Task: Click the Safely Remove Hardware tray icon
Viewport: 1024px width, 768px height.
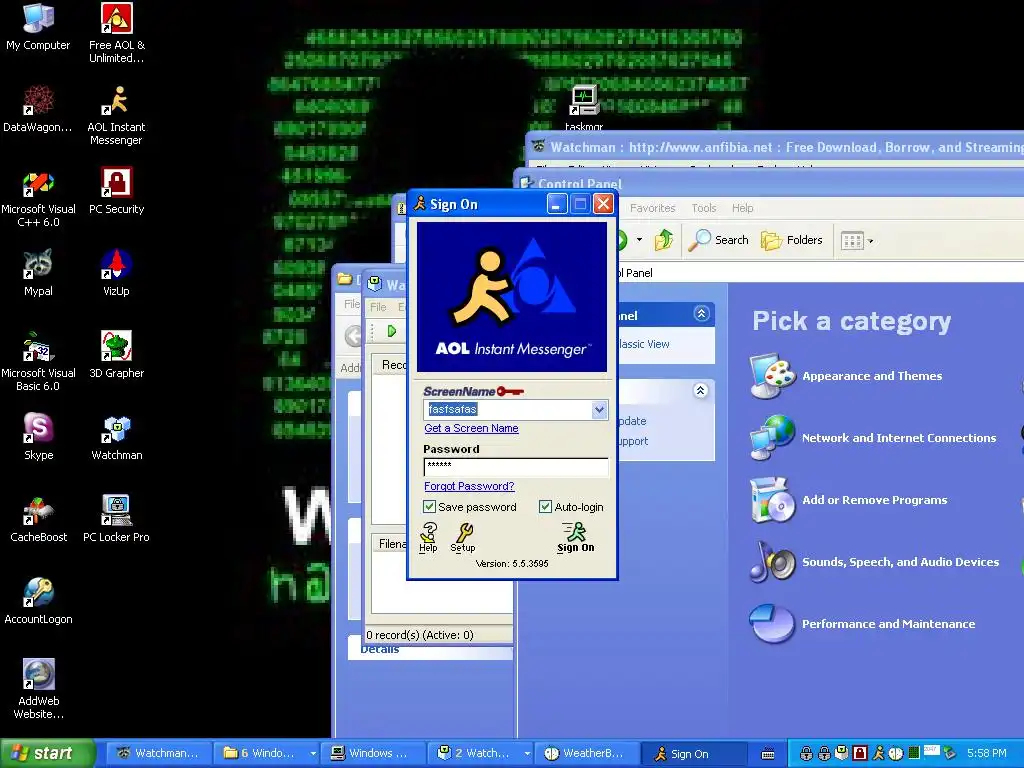Action: pos(949,753)
